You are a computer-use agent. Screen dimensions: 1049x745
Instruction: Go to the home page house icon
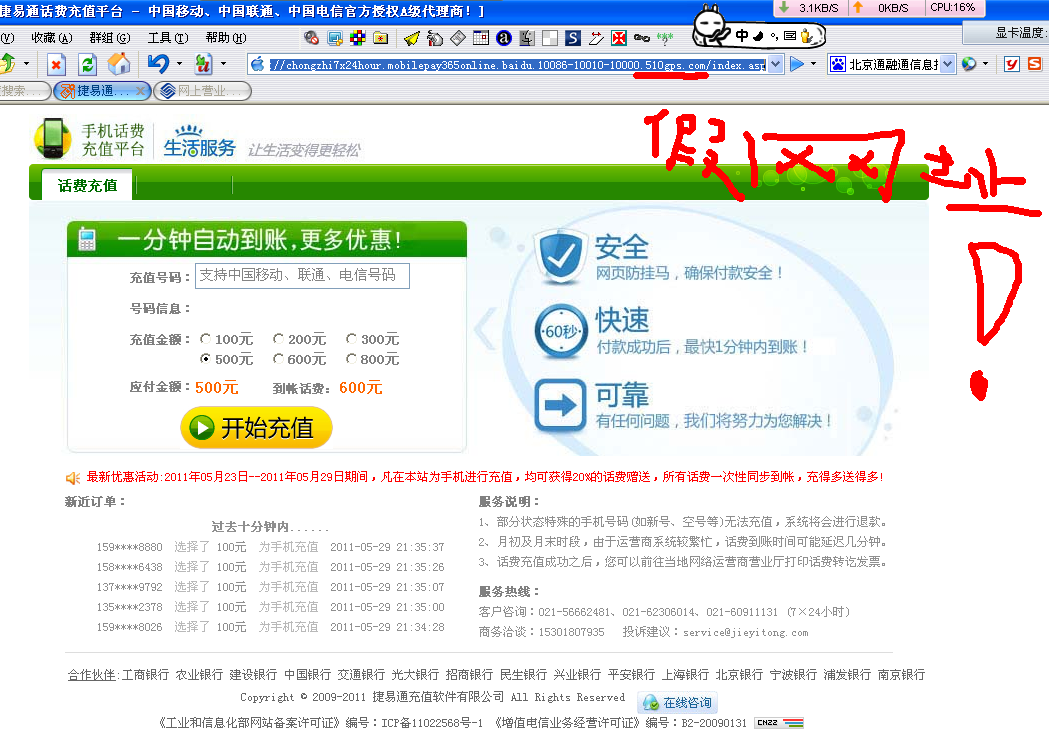coord(119,64)
